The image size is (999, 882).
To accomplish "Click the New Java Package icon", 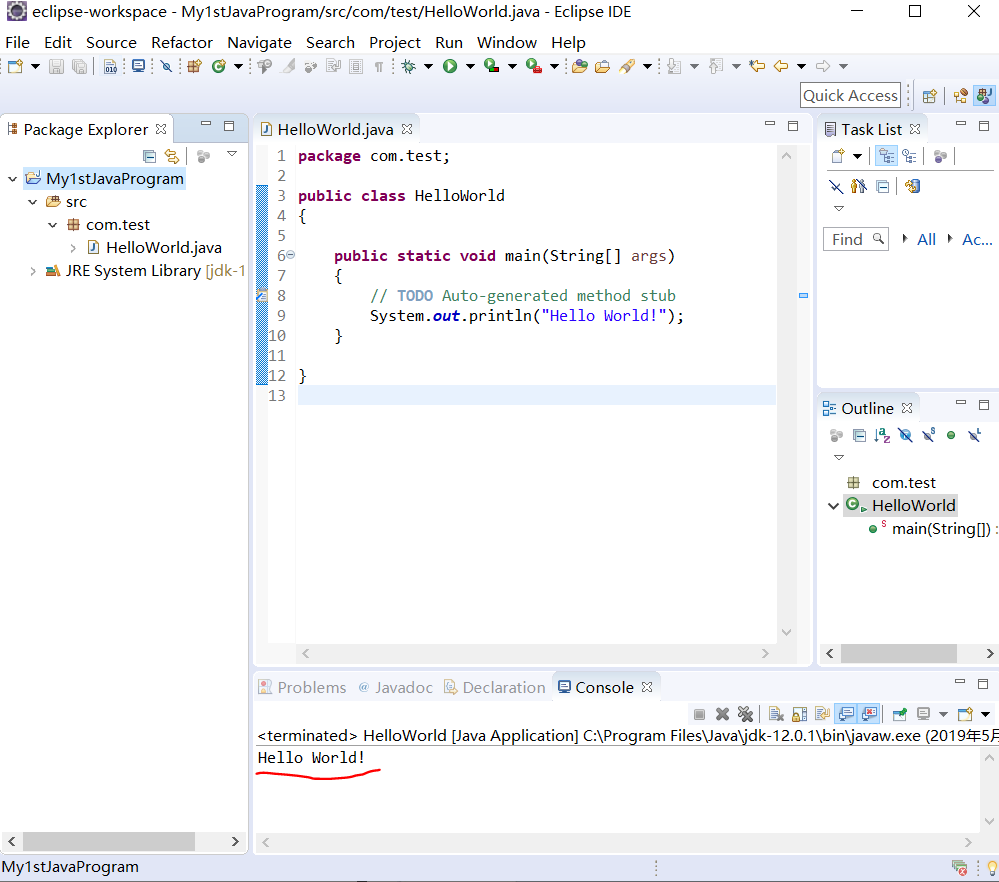I will (194, 66).
